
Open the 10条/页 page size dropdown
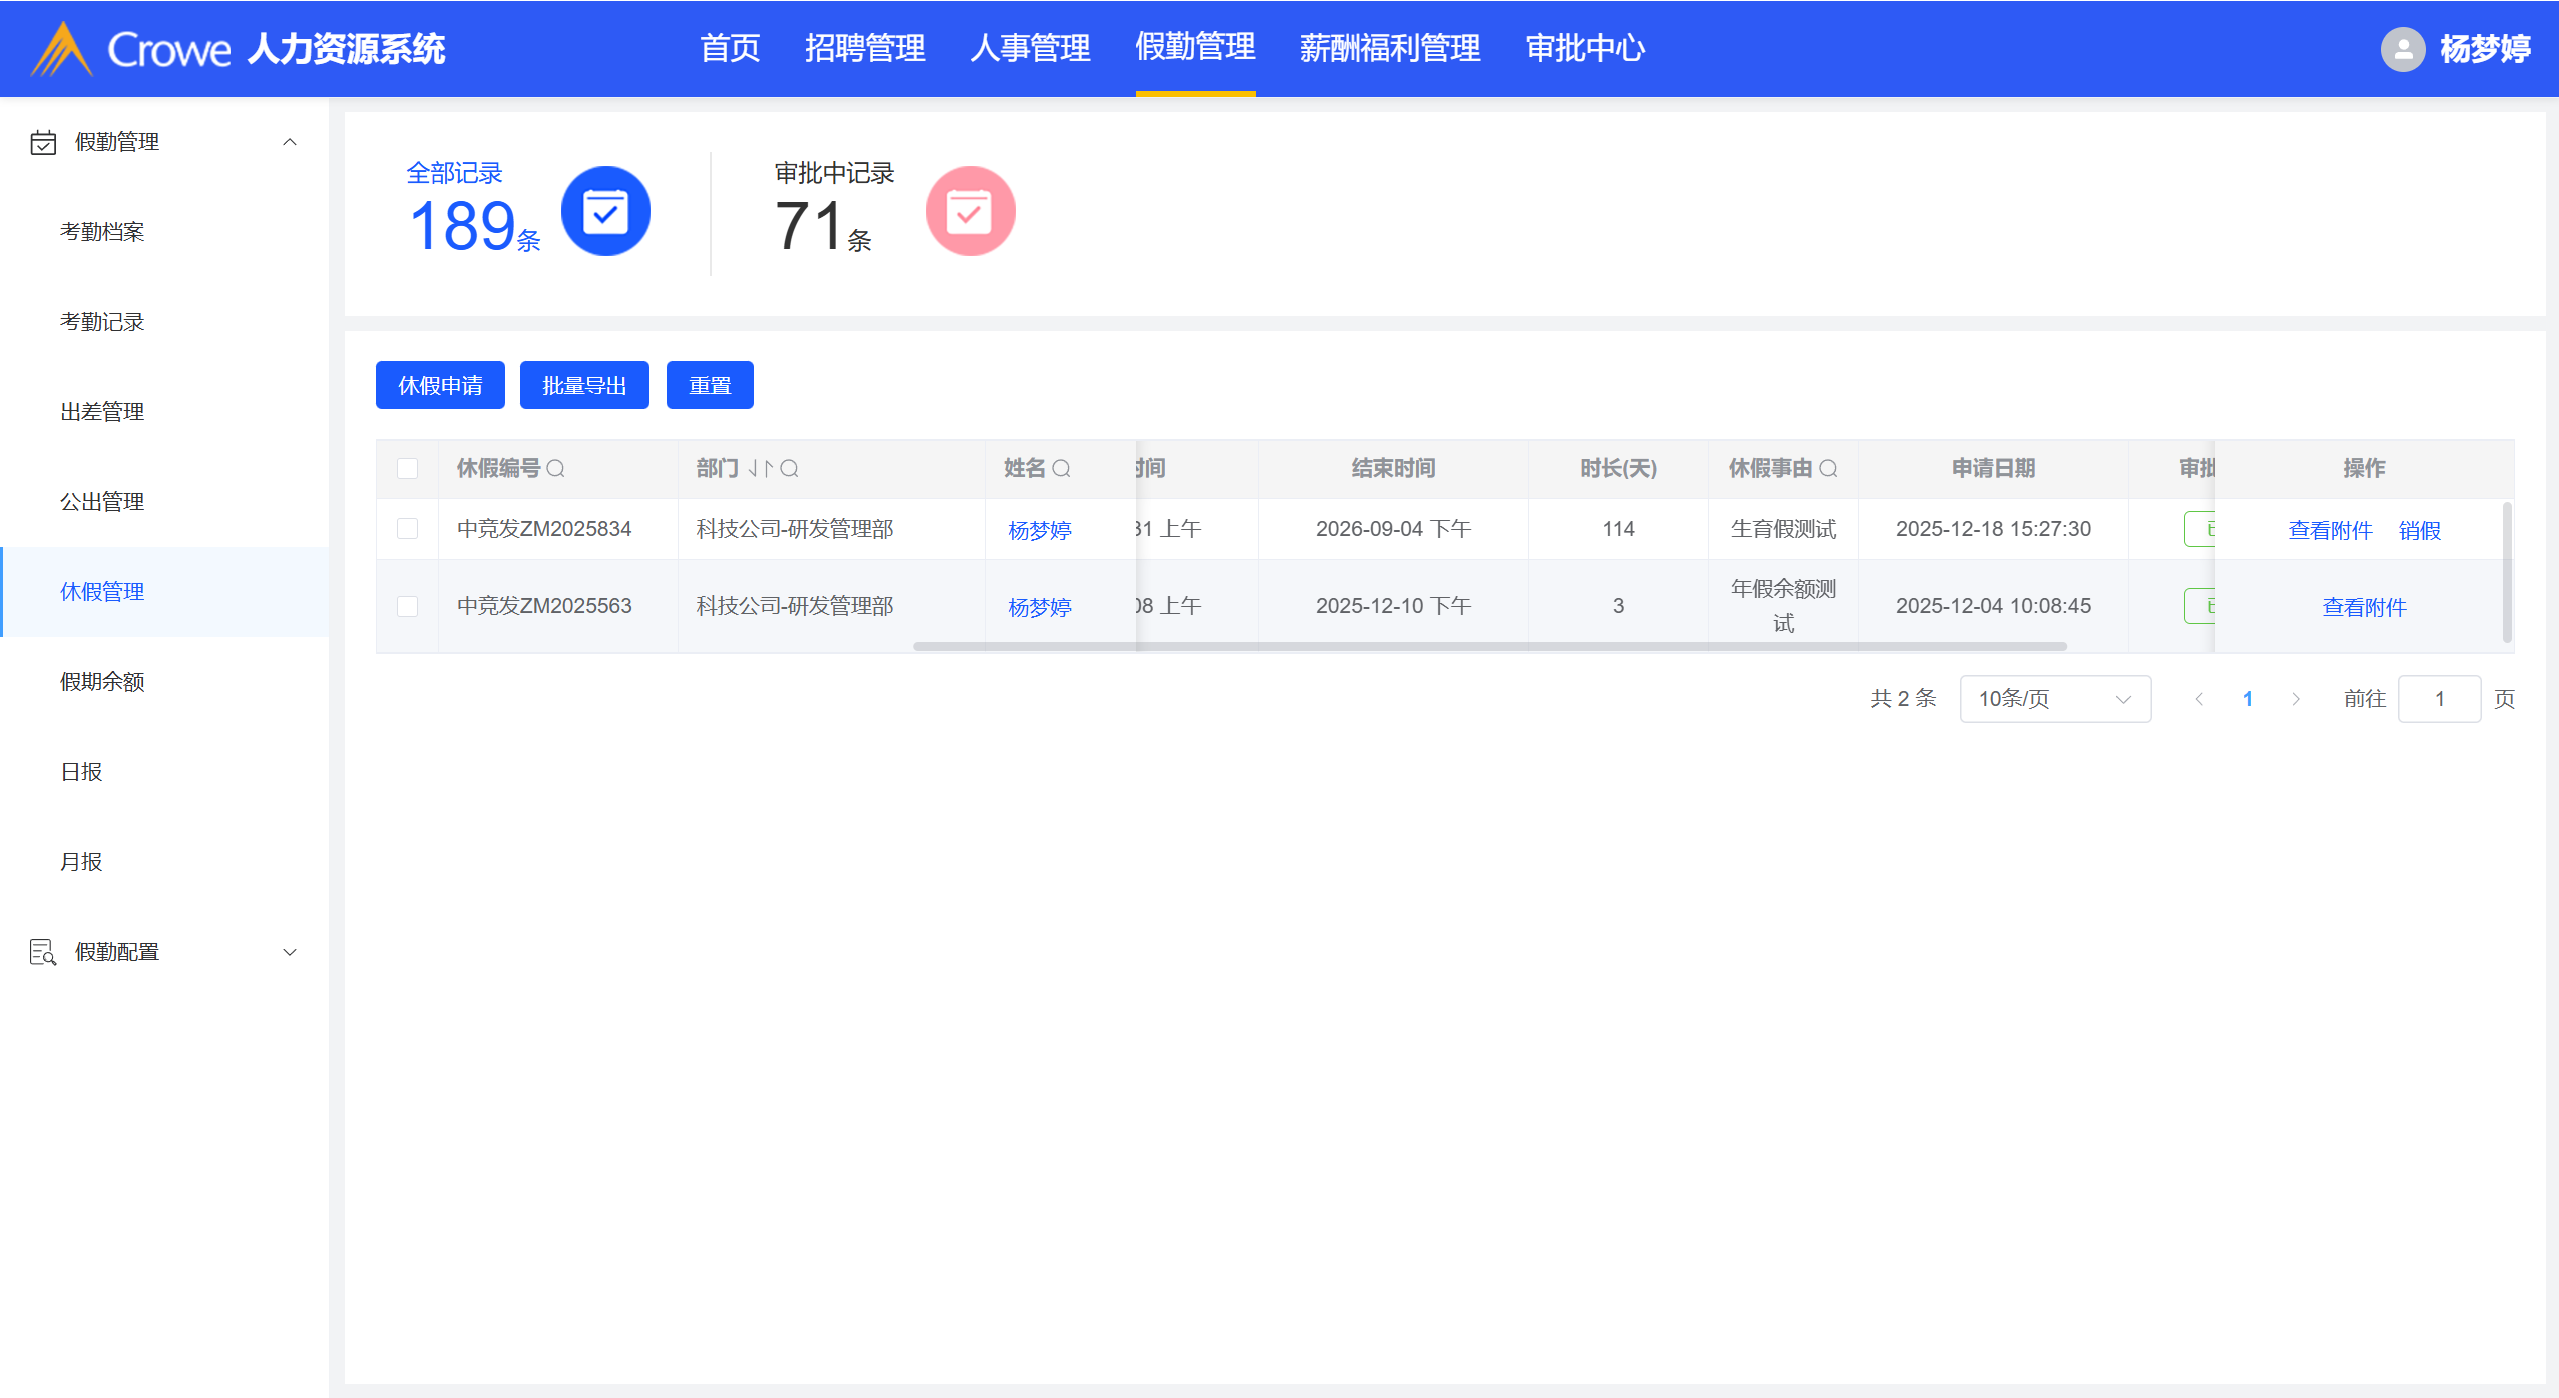click(x=2054, y=698)
